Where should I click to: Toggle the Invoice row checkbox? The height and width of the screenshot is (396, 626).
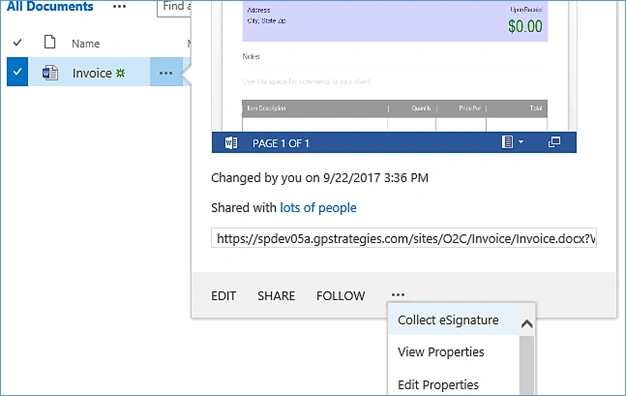click(17, 72)
